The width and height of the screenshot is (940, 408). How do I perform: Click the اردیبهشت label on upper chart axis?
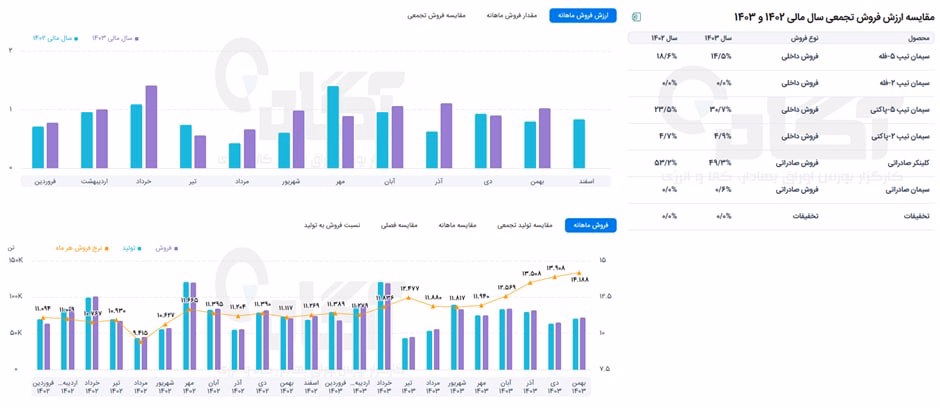click(95, 180)
